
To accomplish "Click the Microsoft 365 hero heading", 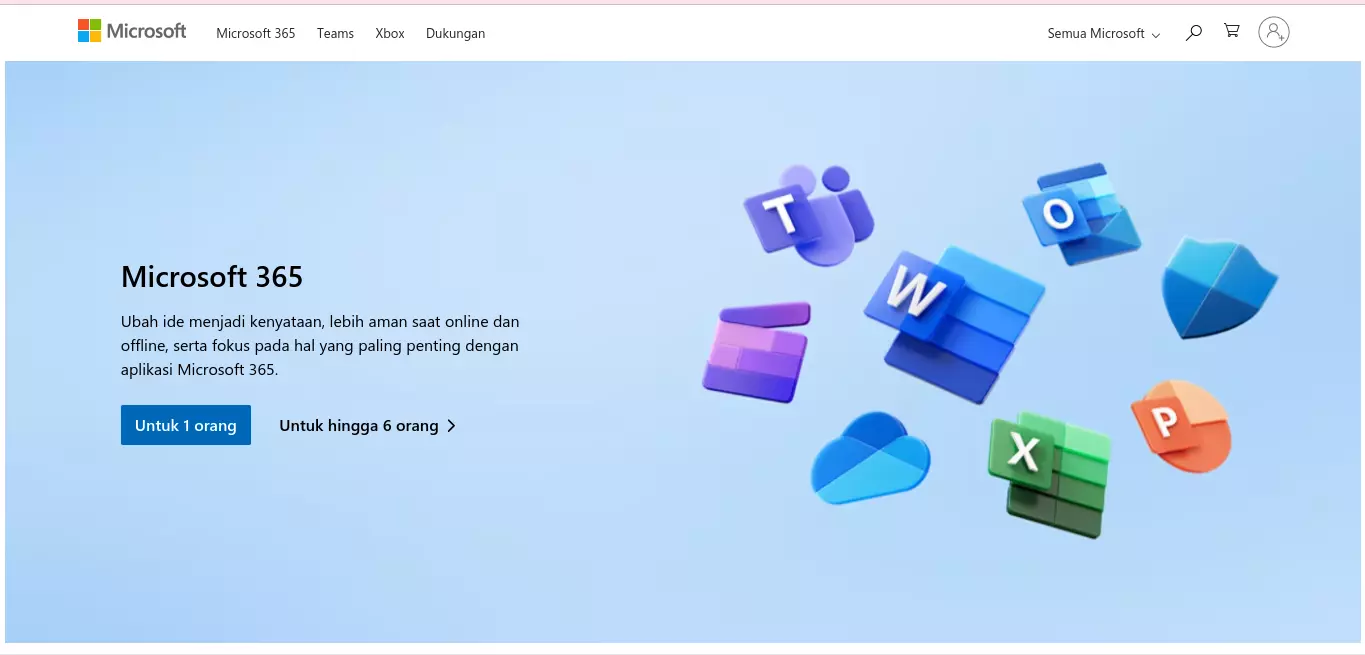I will (212, 276).
